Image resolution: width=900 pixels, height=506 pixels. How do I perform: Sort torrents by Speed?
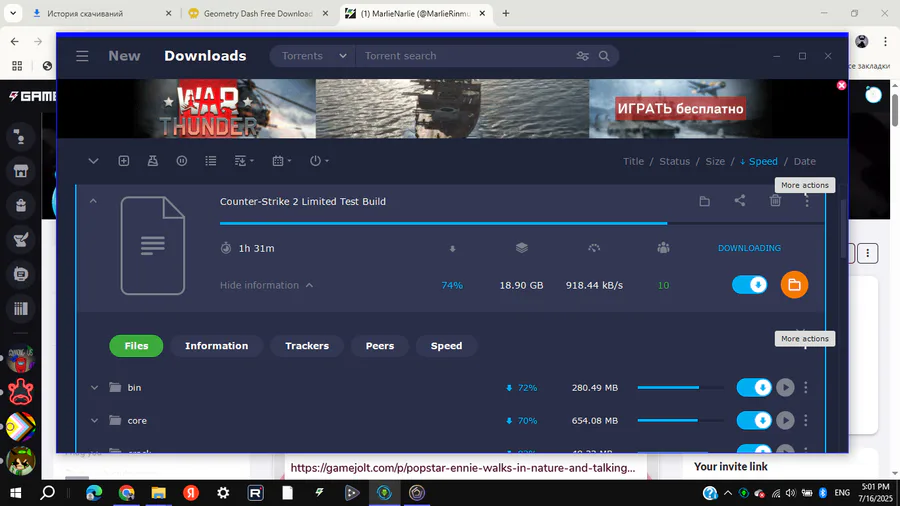758,161
